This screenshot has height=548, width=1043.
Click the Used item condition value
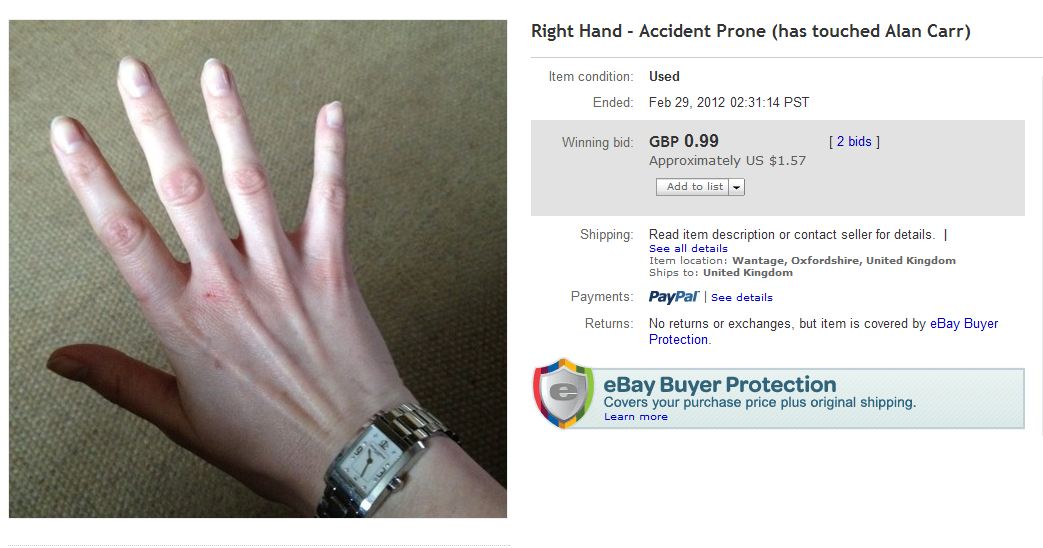pos(664,76)
